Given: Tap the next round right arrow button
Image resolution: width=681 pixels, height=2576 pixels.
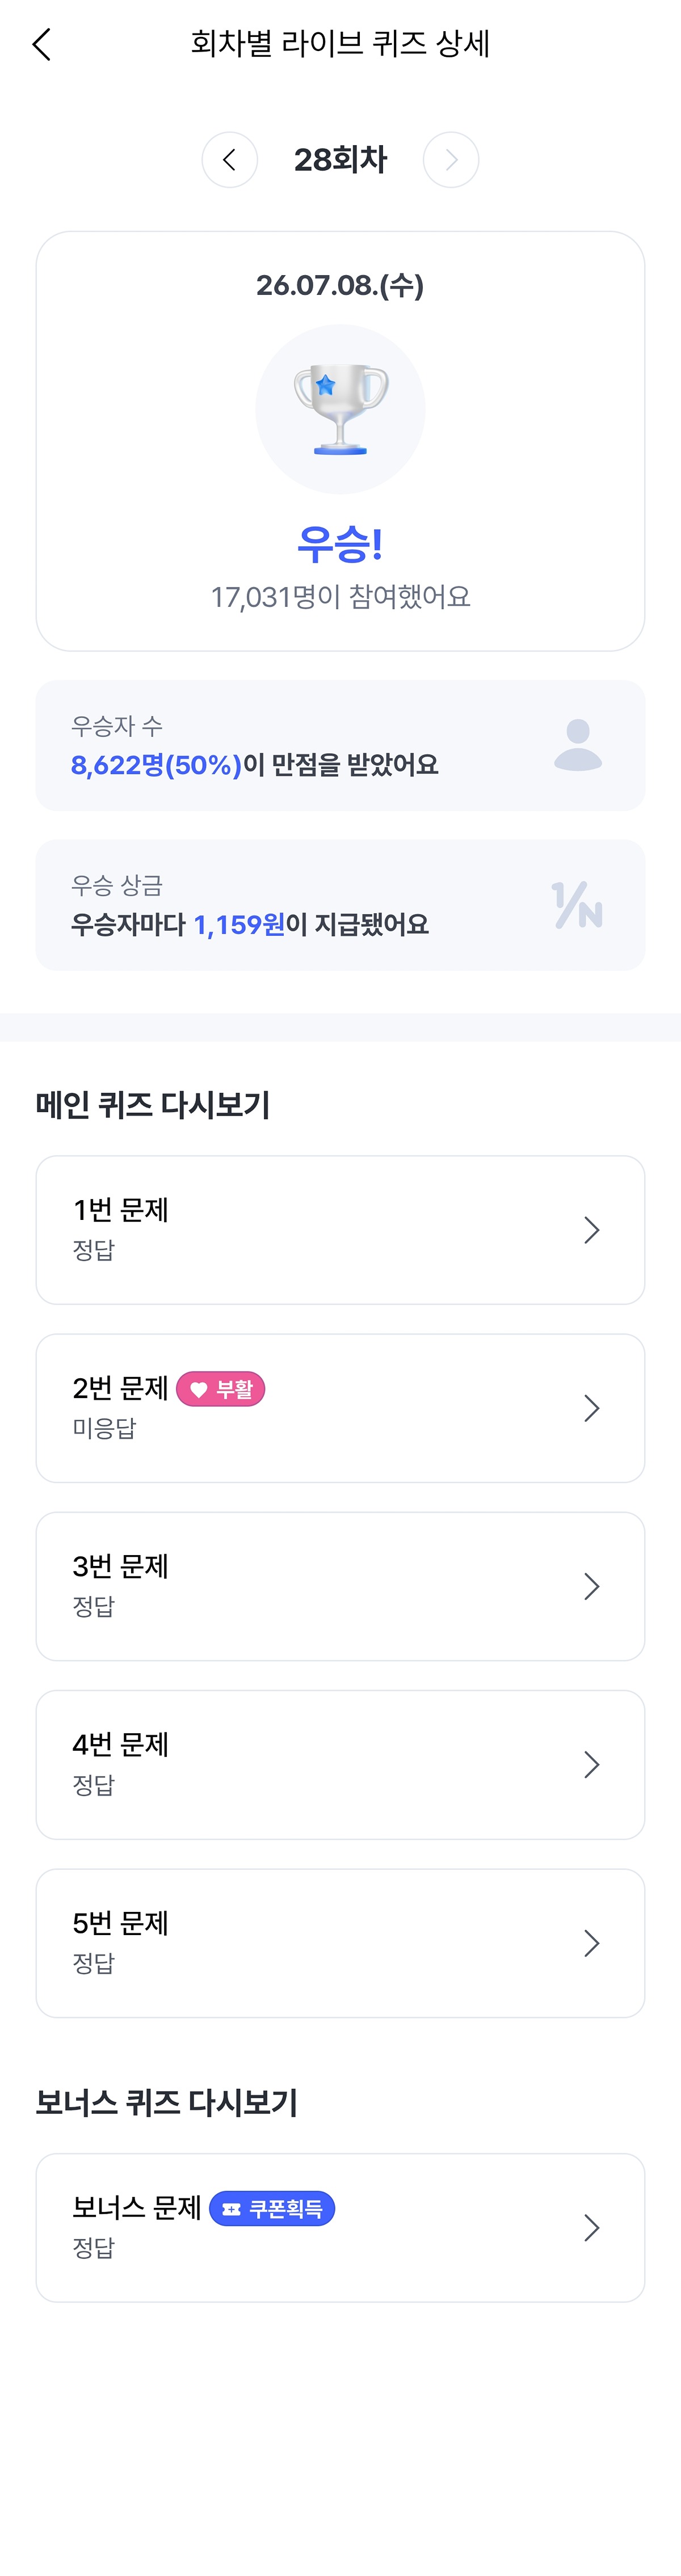Looking at the screenshot, I should (451, 160).
